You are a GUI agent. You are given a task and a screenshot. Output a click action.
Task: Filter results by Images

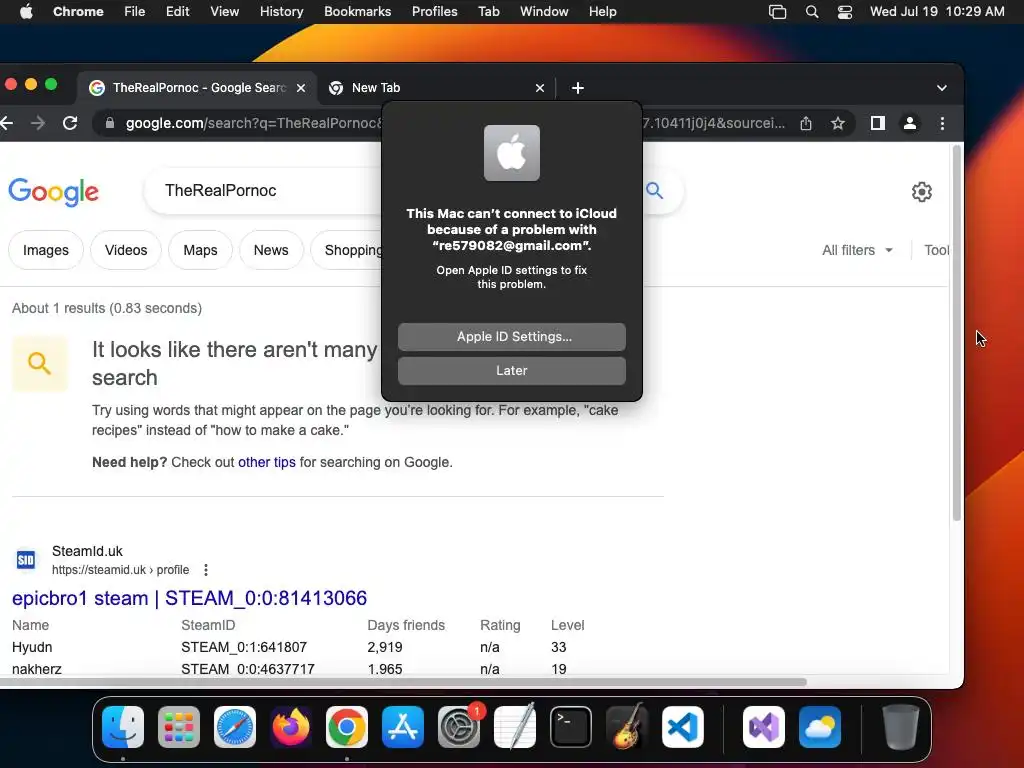point(46,250)
